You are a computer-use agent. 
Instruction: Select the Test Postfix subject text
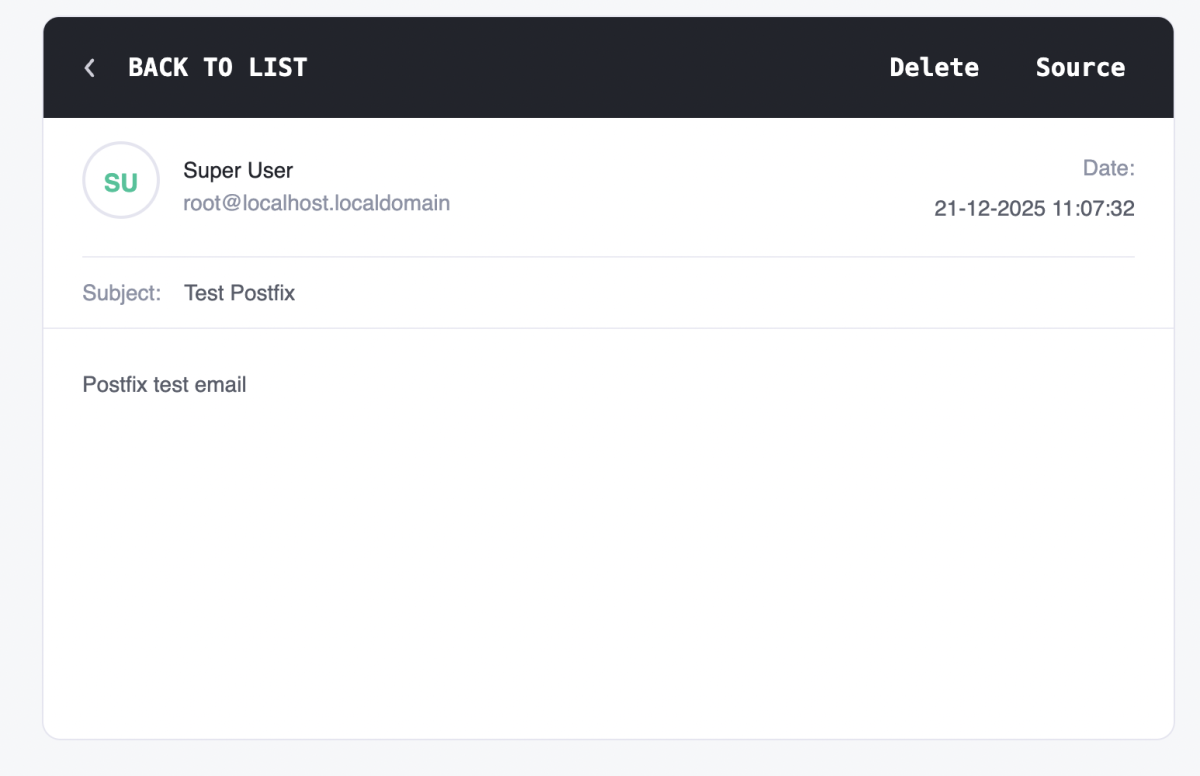(240, 293)
